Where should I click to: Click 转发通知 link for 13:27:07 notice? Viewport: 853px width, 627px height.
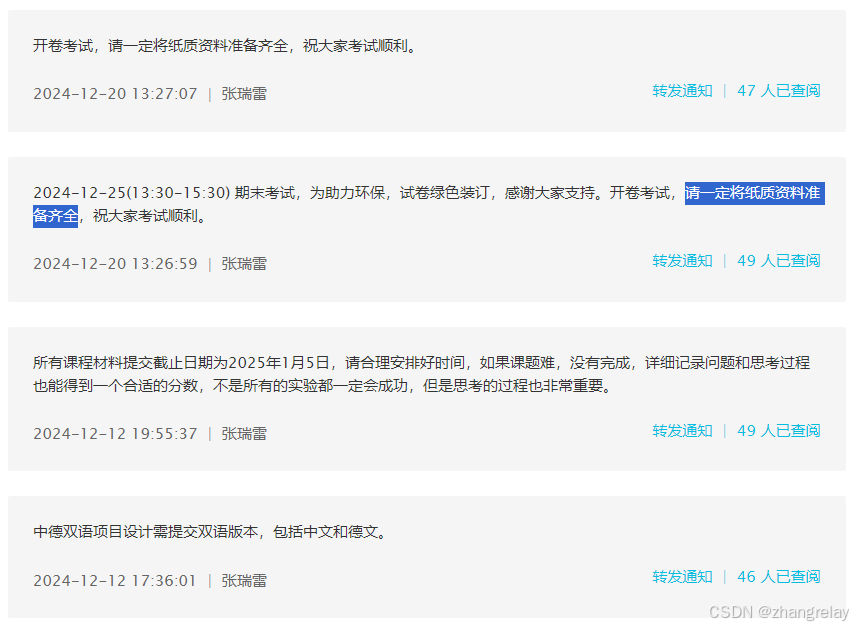pos(682,91)
